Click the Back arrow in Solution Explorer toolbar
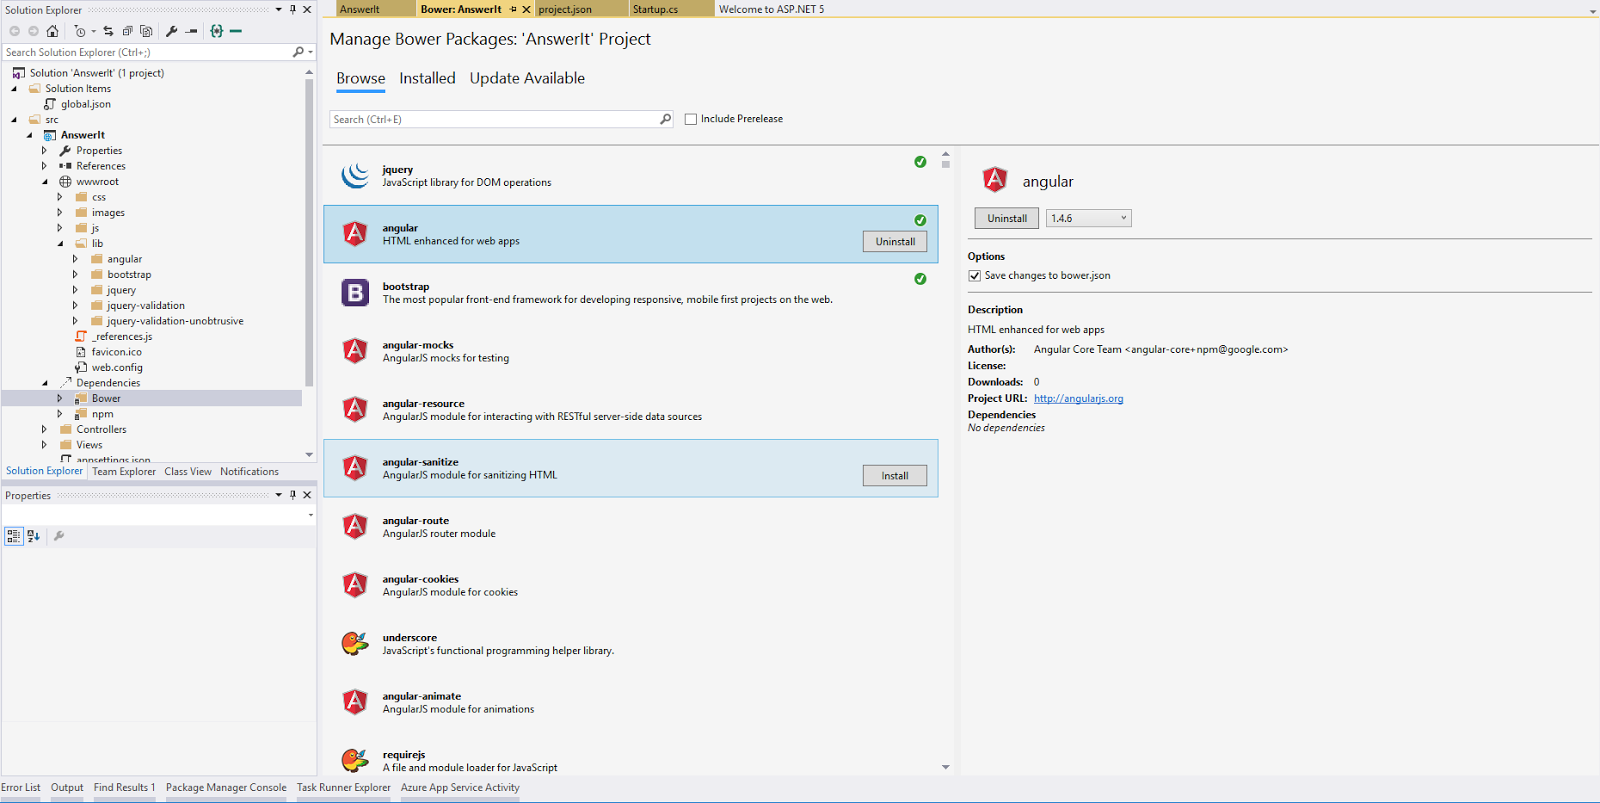Image resolution: width=1600 pixels, height=803 pixels. pyautogui.click(x=14, y=31)
